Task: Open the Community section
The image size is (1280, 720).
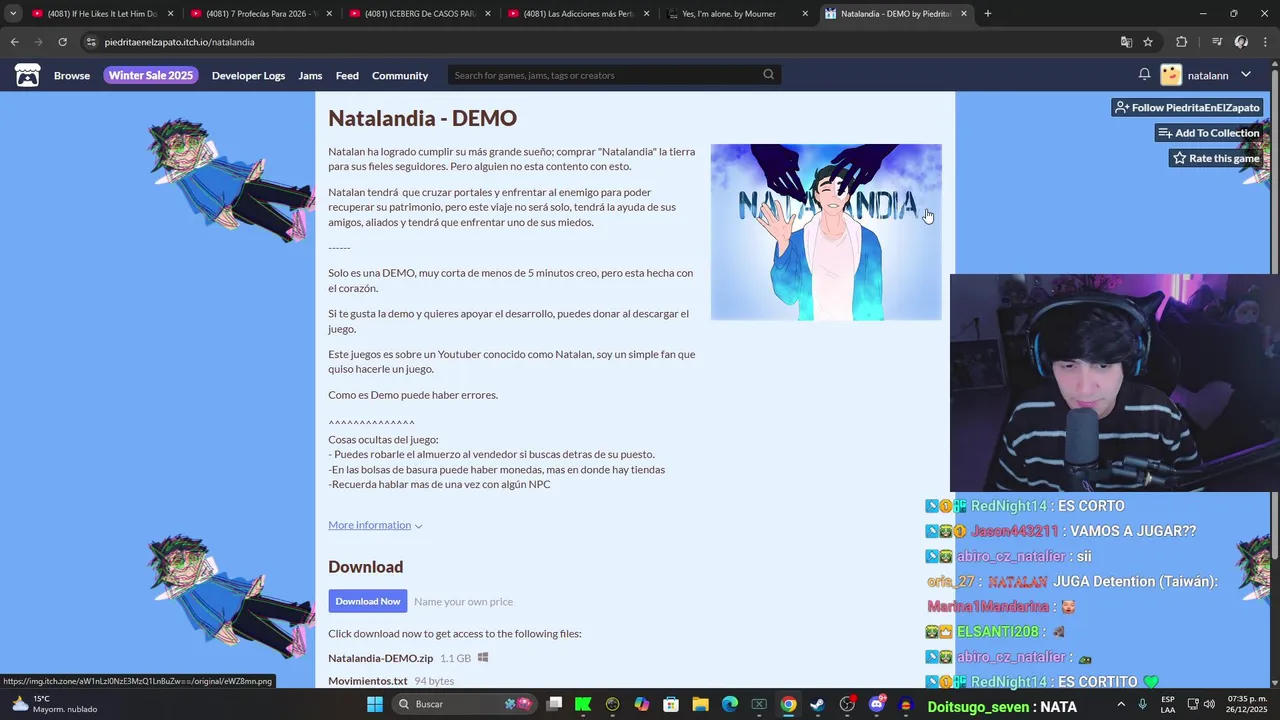Action: [x=400, y=75]
